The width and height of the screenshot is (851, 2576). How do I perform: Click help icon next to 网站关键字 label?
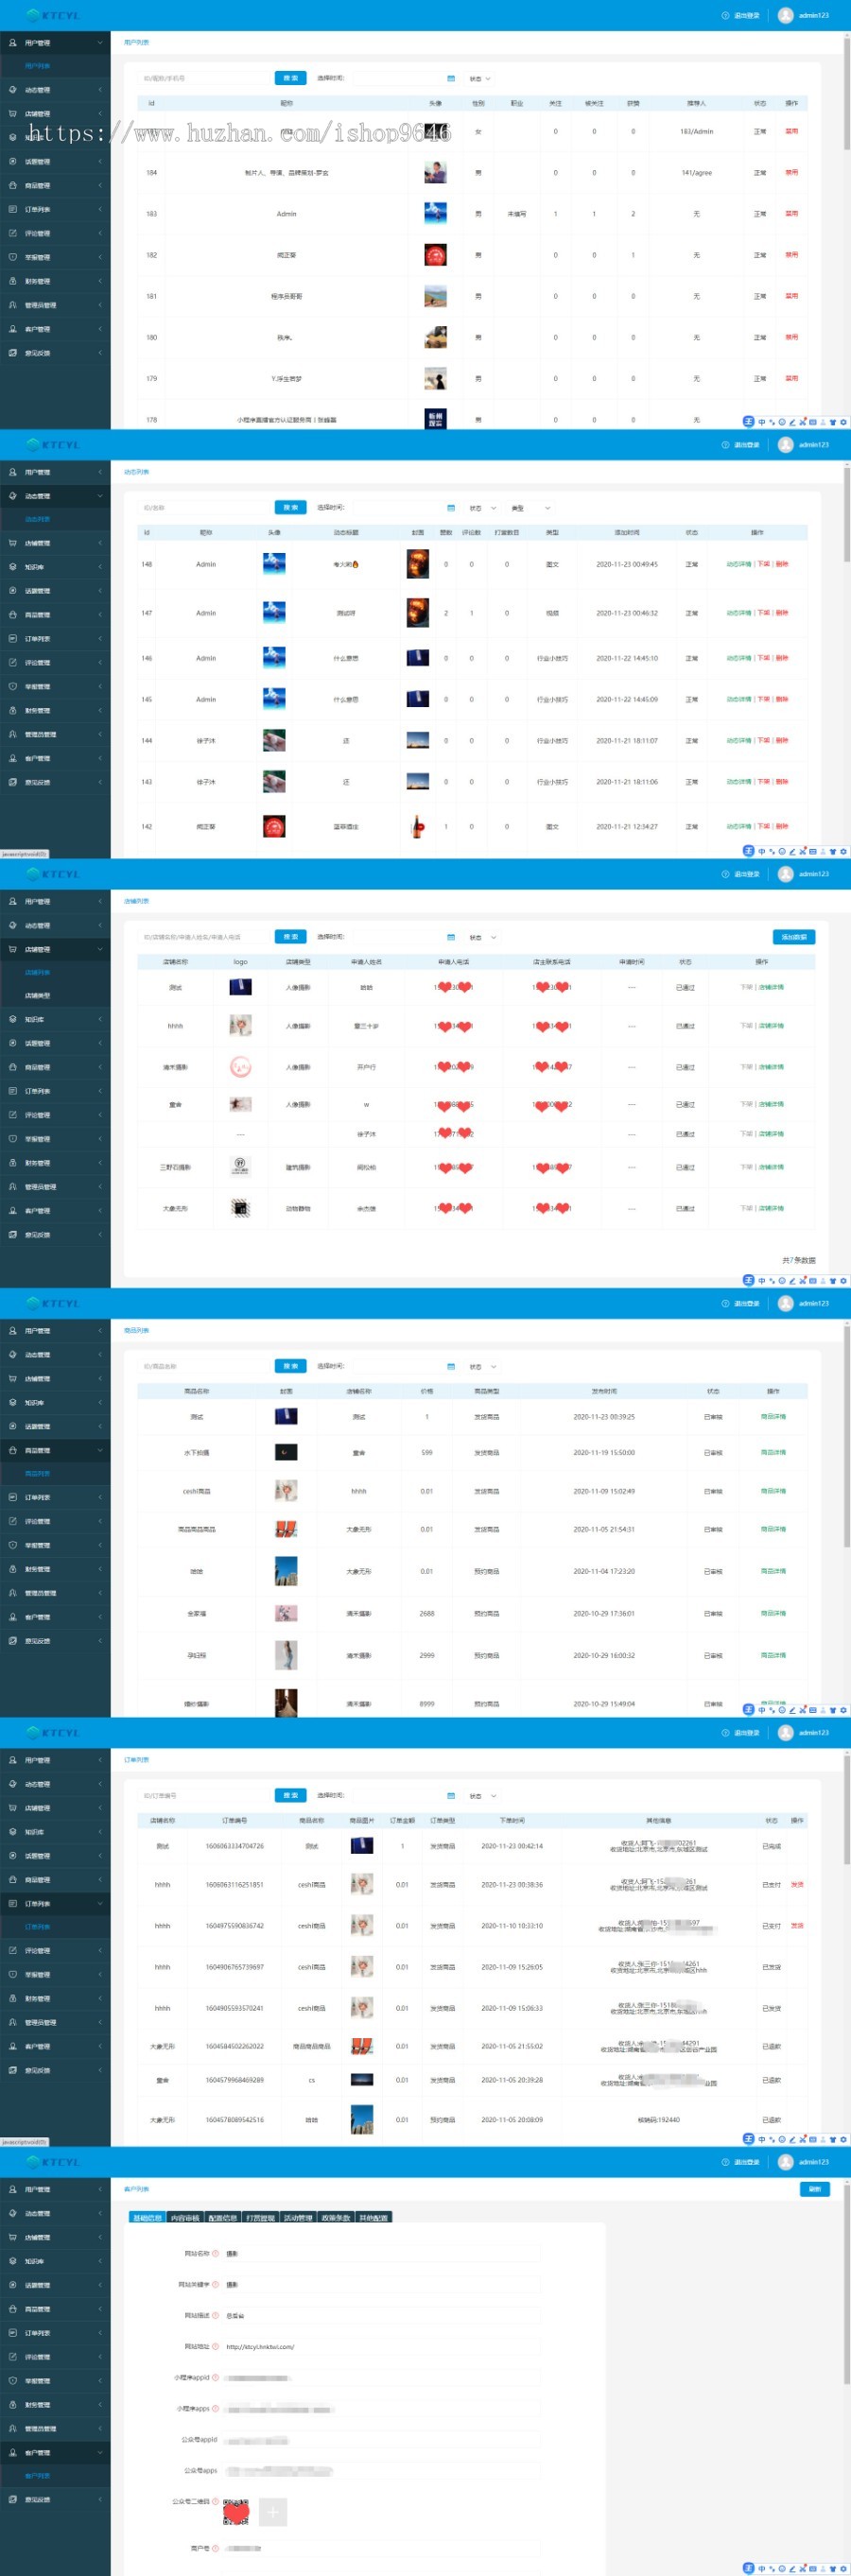[215, 2284]
